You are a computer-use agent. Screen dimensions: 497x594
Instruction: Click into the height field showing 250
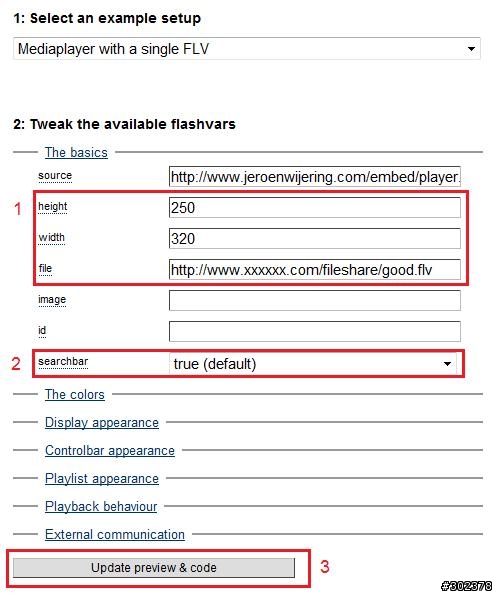(x=315, y=208)
